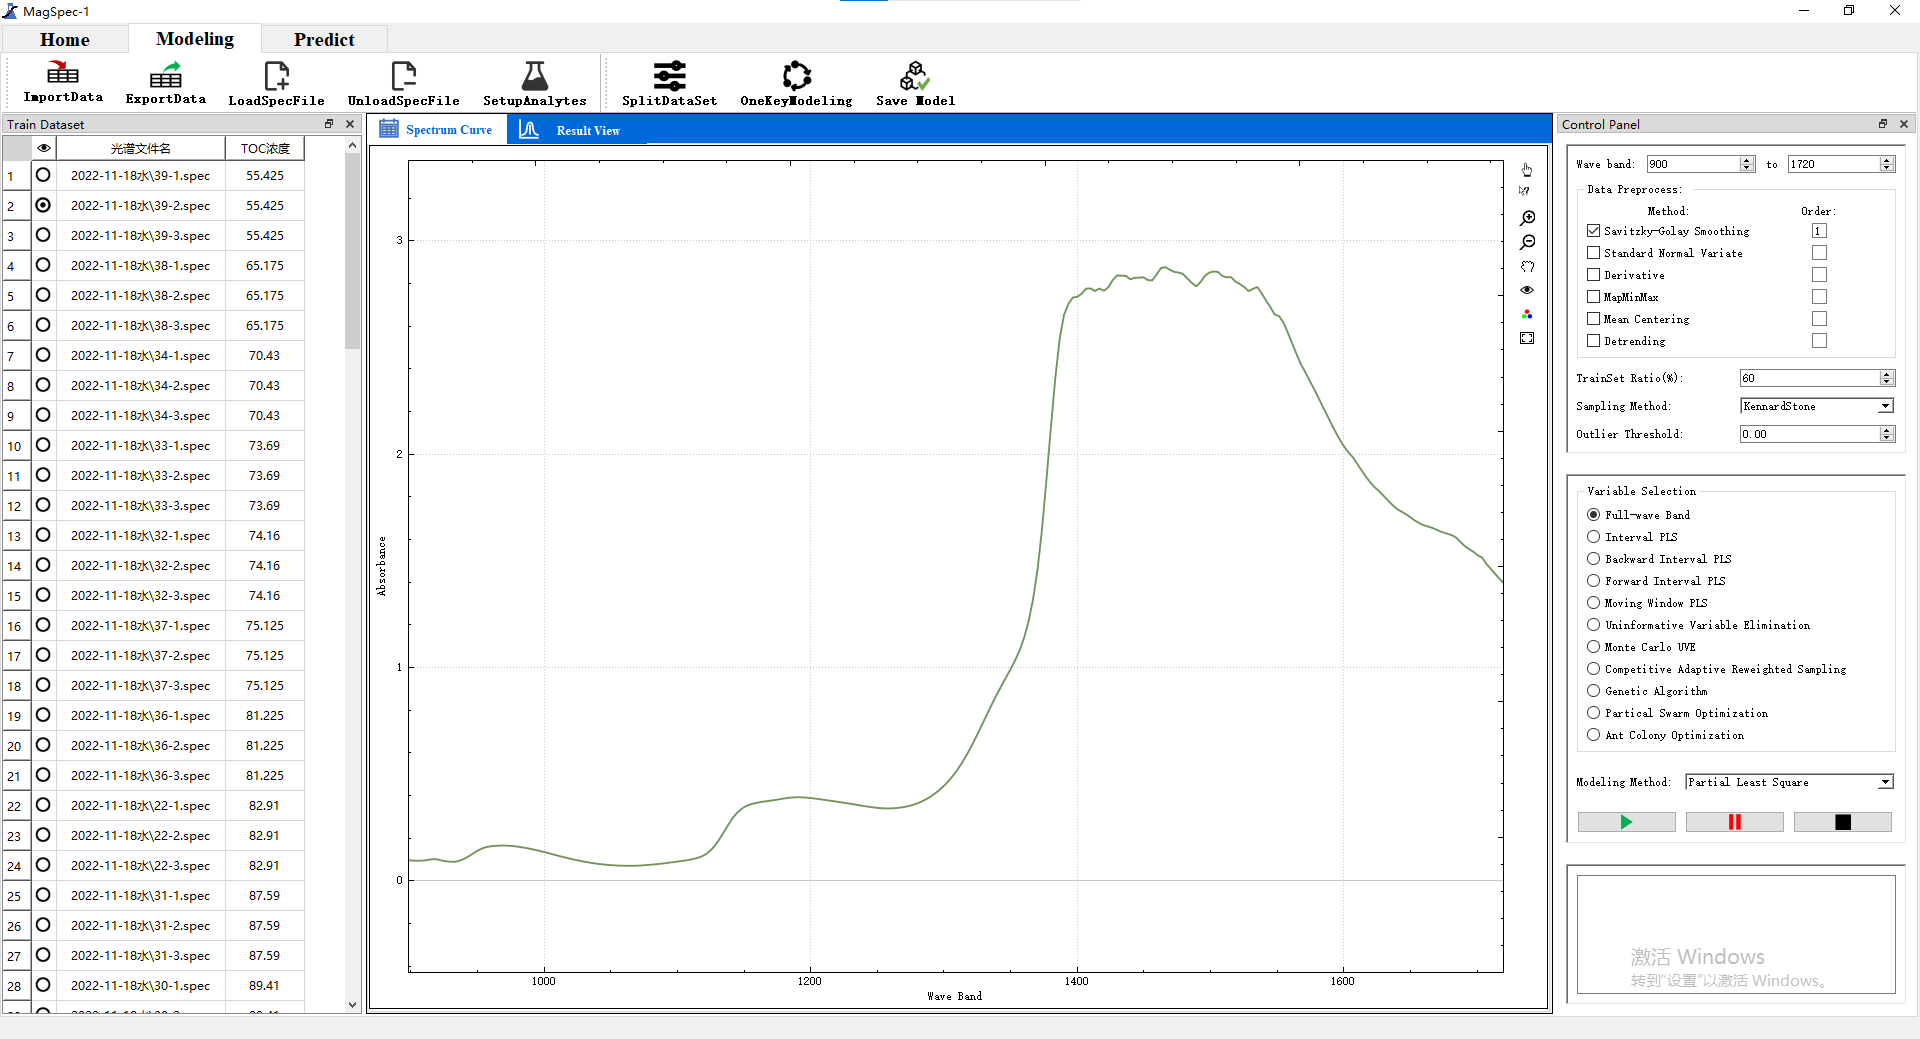
Task: Increase Wave band start value stepper
Action: (1747, 160)
